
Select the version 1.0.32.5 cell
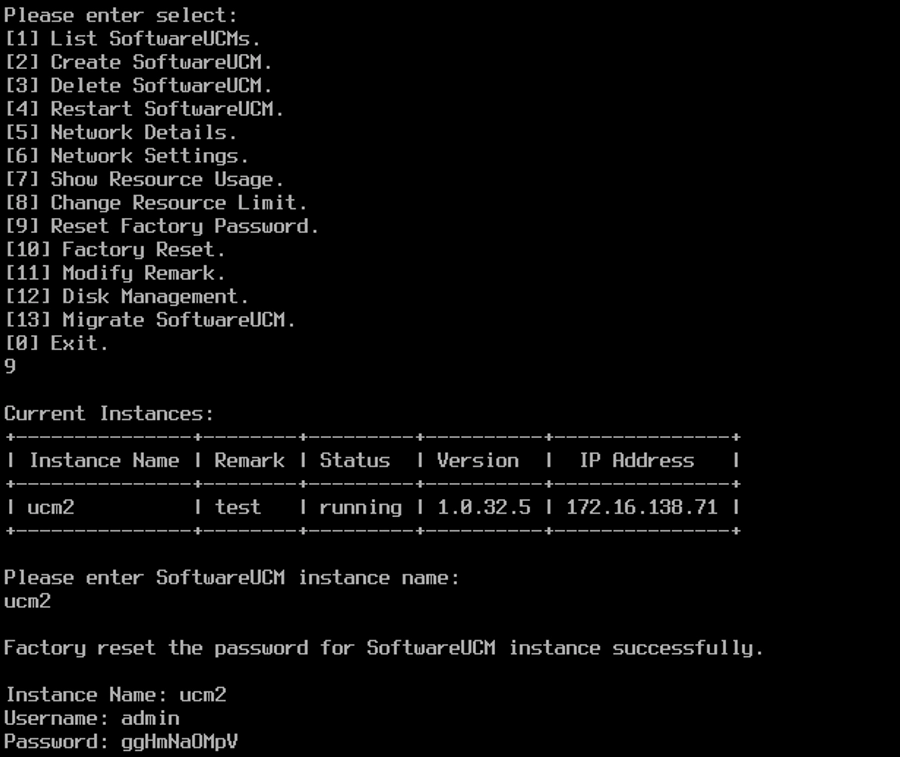484,507
